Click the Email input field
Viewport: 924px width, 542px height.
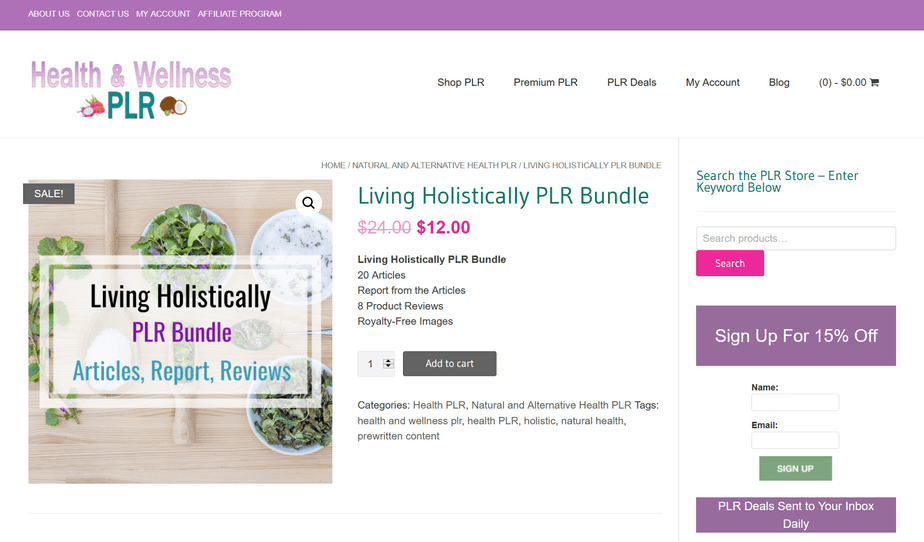pyautogui.click(x=795, y=440)
